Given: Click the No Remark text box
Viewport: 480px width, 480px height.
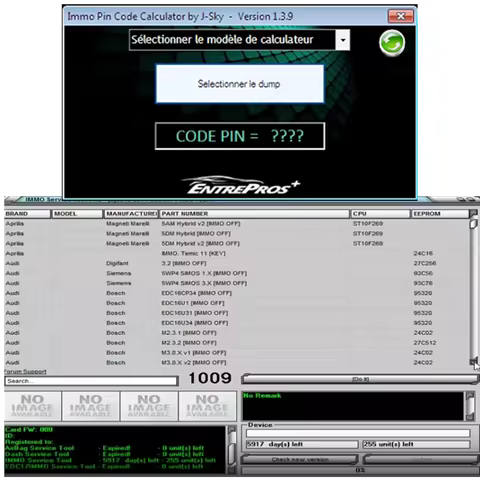Looking at the screenshot, I should (353, 406).
